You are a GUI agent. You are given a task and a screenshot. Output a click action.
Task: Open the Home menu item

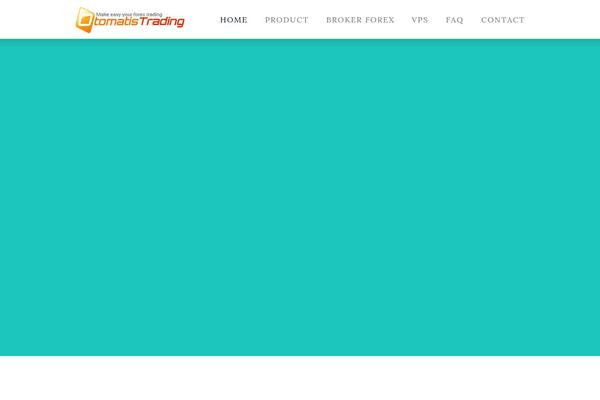tap(233, 20)
